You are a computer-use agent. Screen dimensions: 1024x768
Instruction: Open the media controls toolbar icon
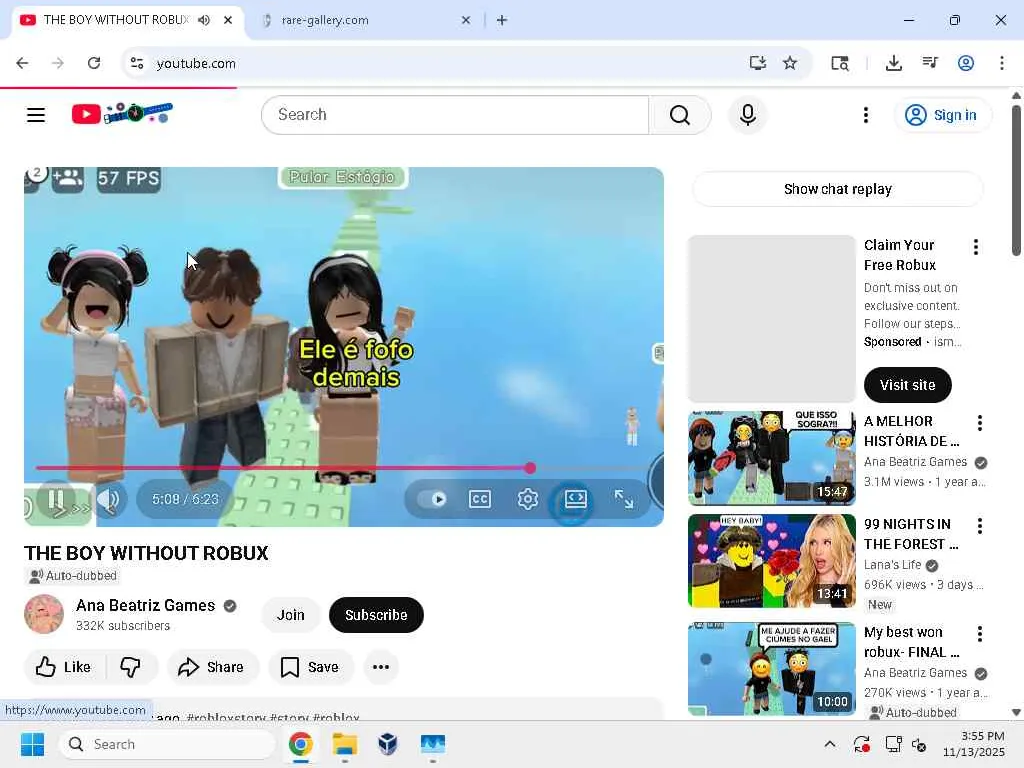pos(930,63)
